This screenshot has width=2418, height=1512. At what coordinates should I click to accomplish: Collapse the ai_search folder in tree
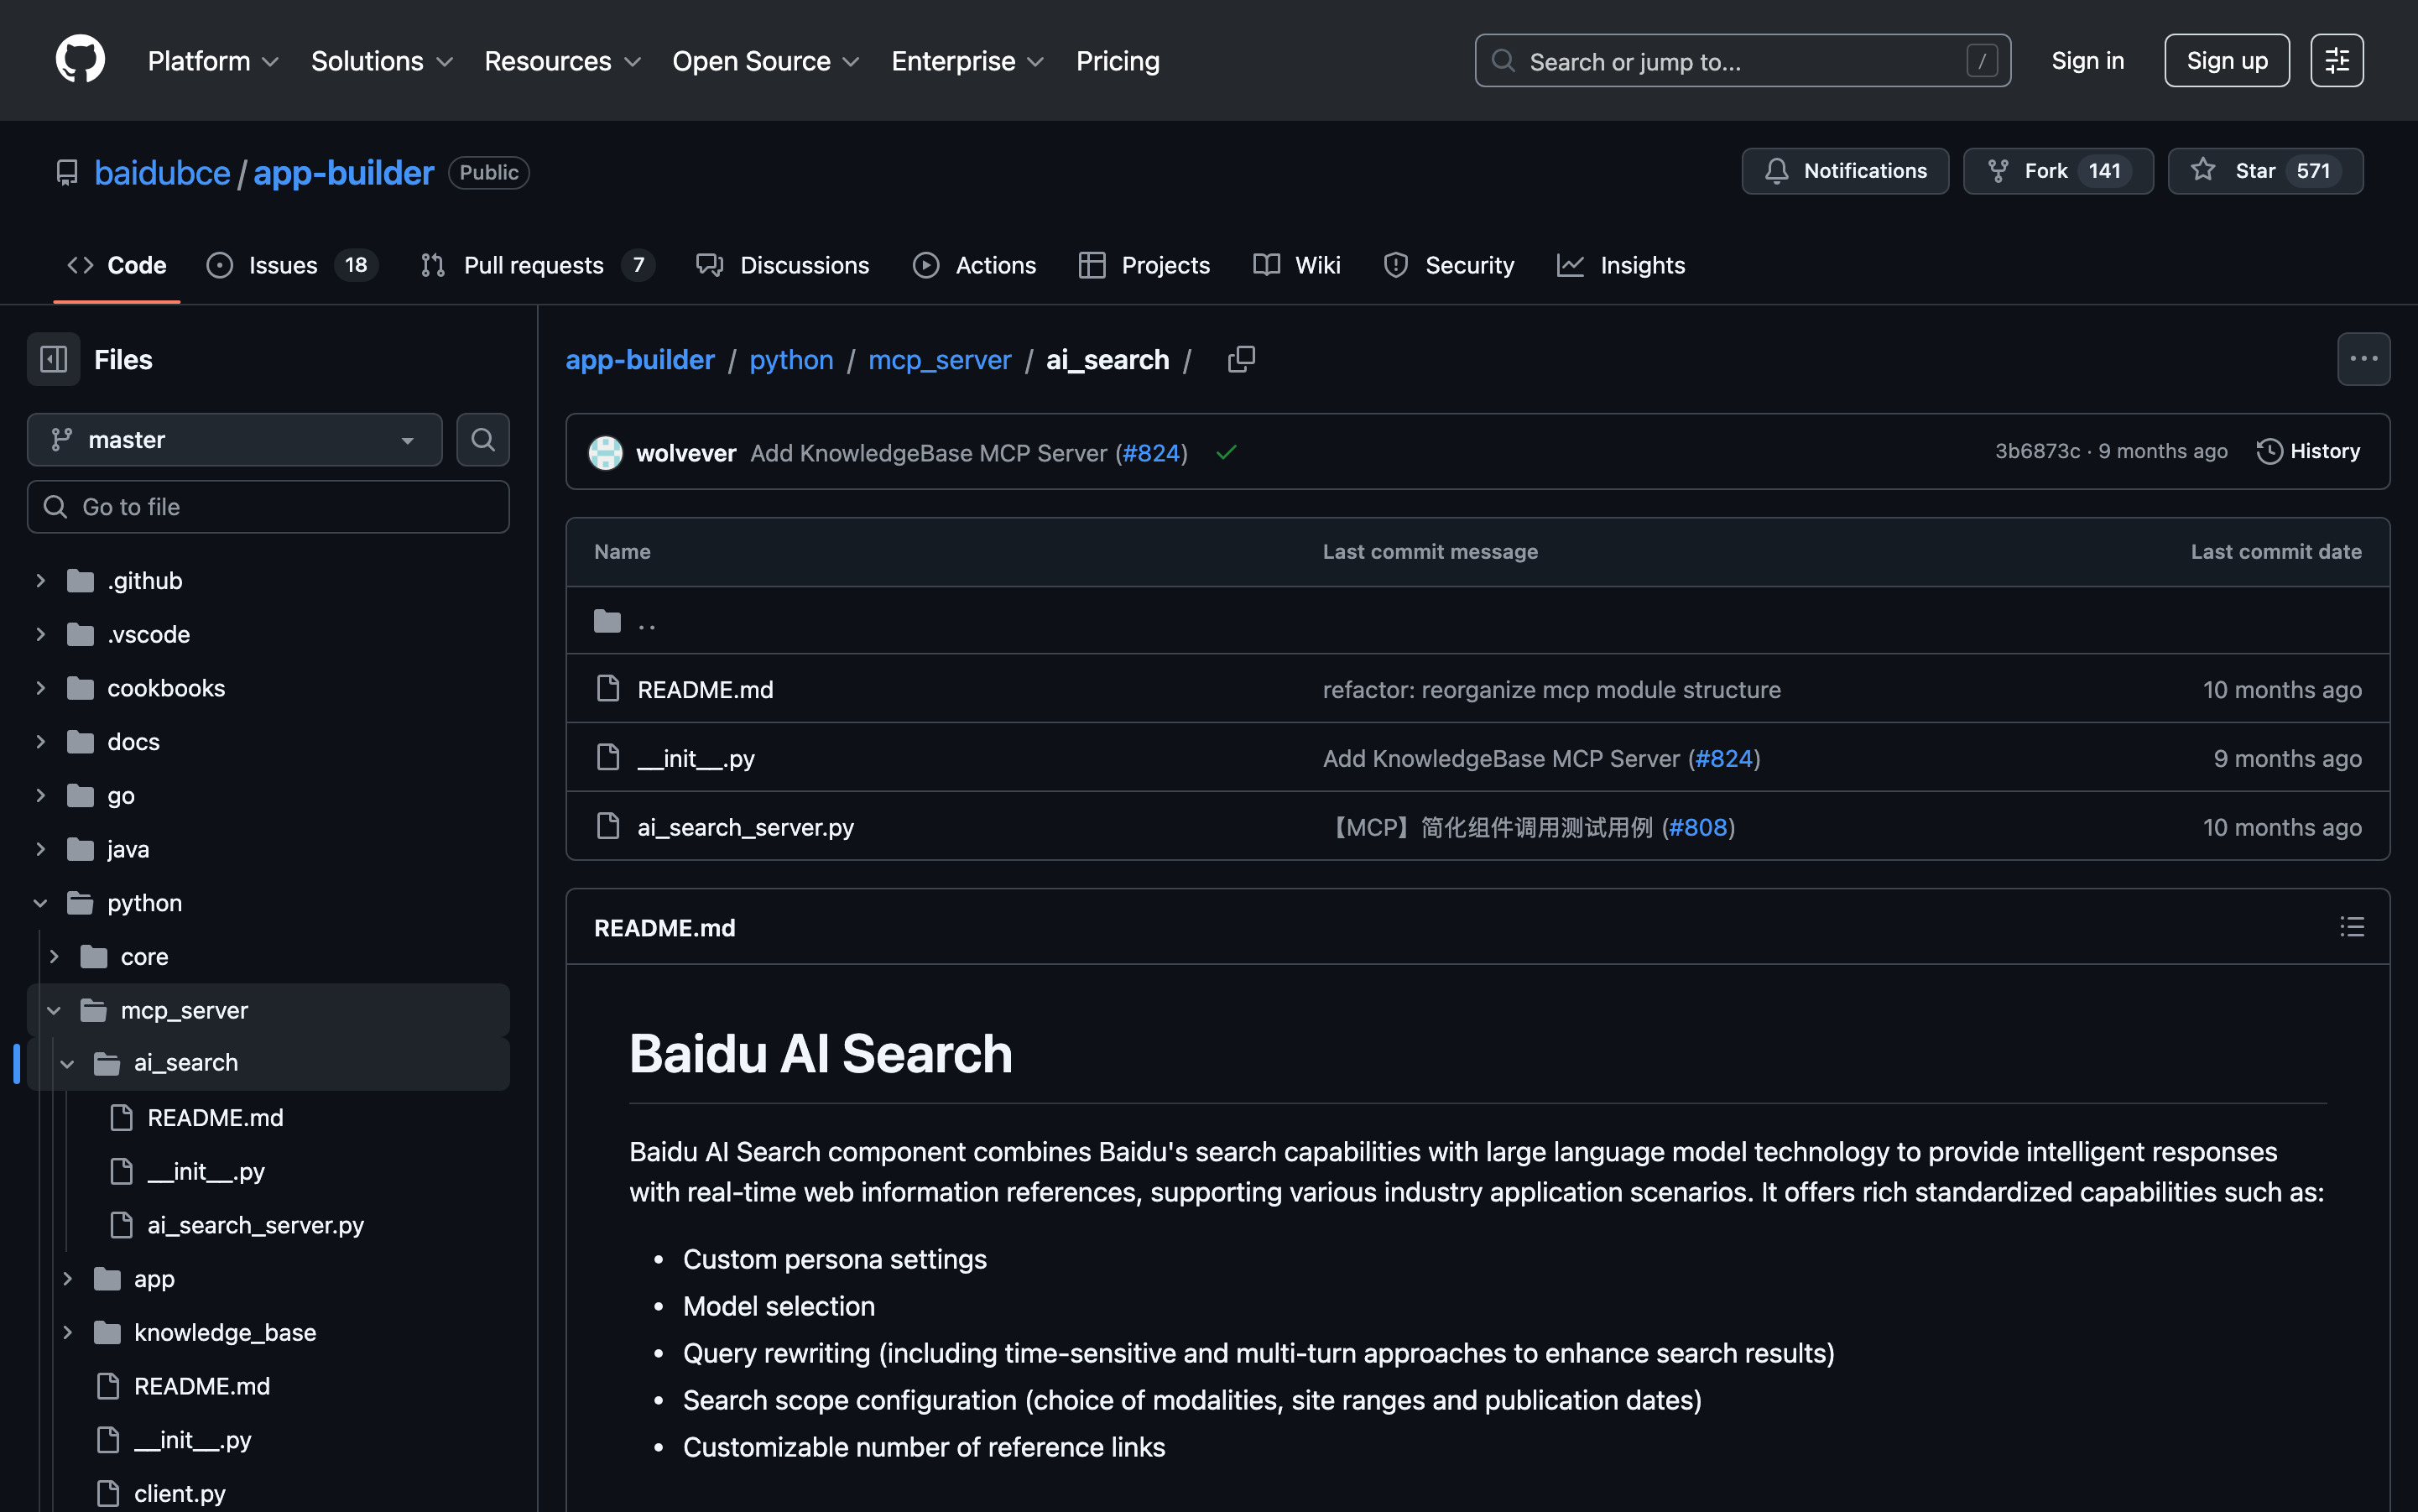tap(67, 1063)
